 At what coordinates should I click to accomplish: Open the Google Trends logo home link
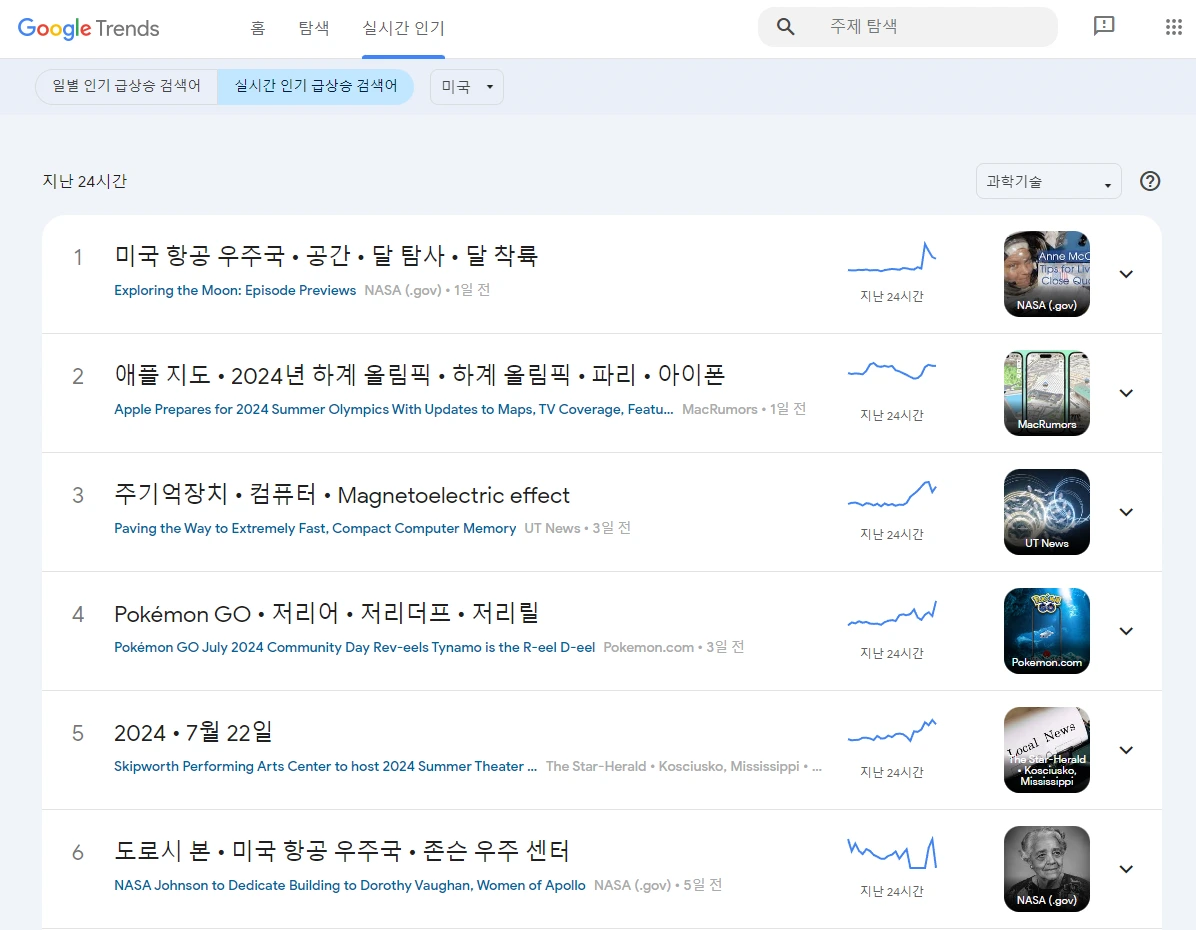pyautogui.click(x=88, y=28)
